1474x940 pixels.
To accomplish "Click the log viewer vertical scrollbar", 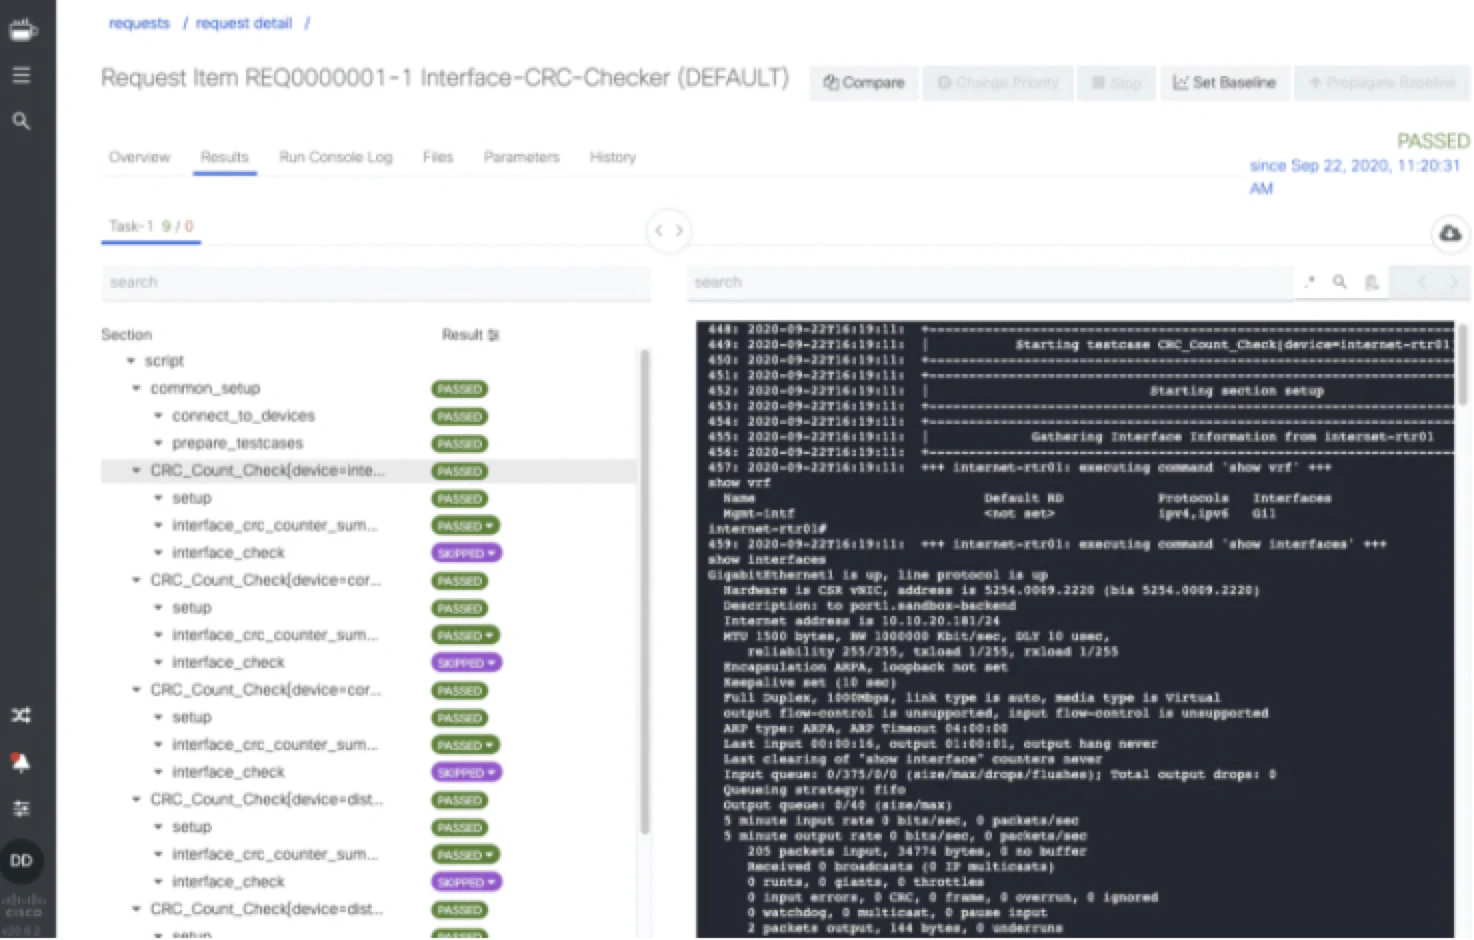I will tap(1463, 365).
